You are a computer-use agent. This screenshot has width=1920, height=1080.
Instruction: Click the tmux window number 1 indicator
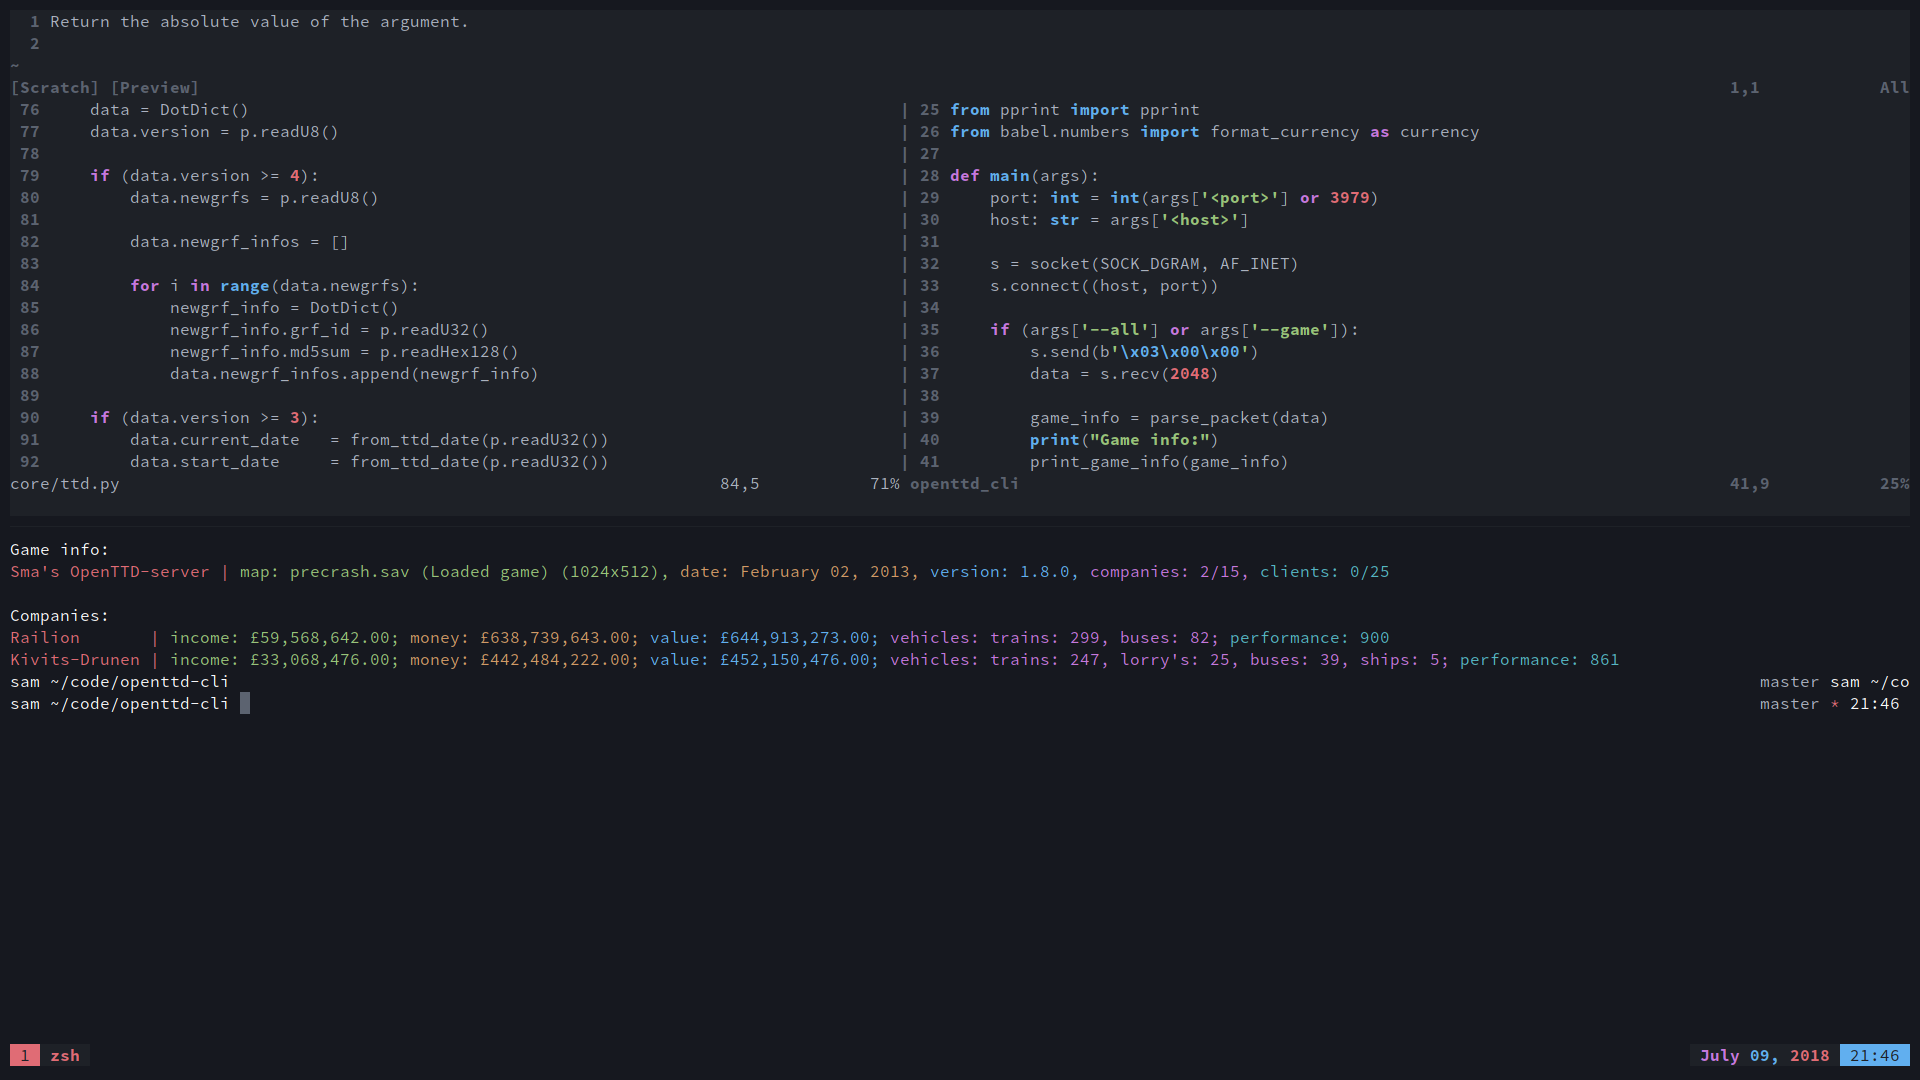coord(25,1055)
